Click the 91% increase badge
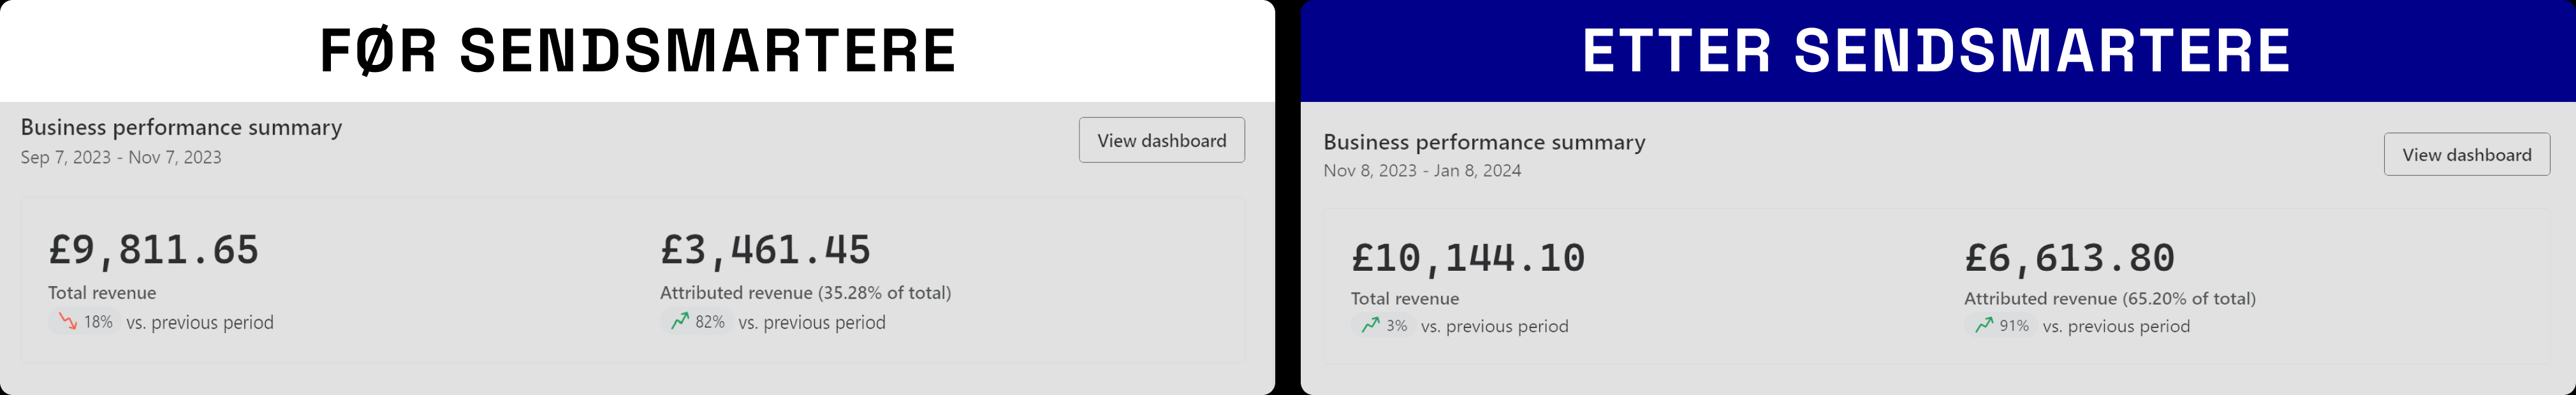Image resolution: width=2576 pixels, height=395 pixels. (x=2000, y=325)
